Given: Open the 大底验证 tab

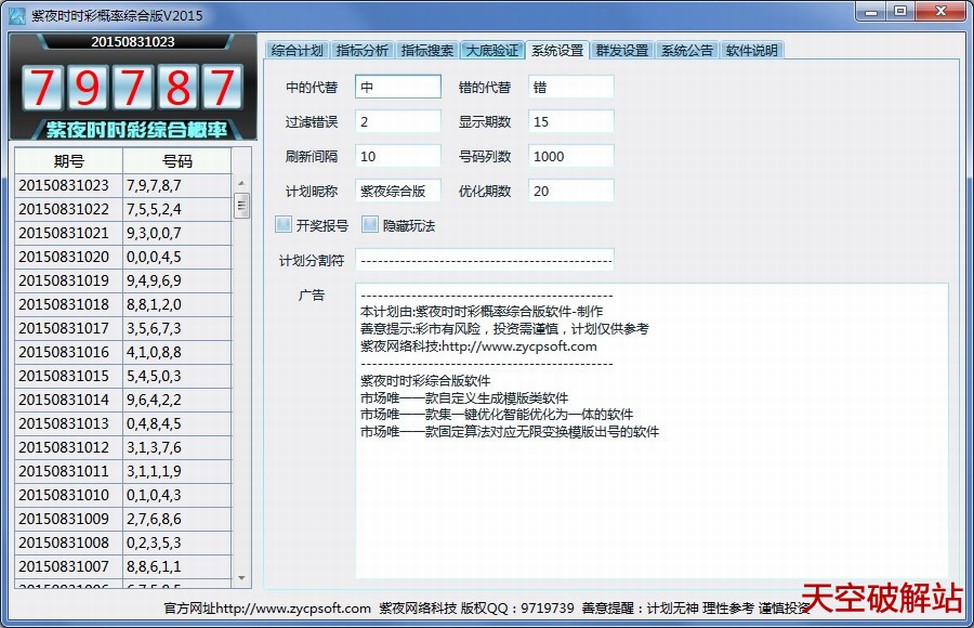Looking at the screenshot, I should [491, 48].
